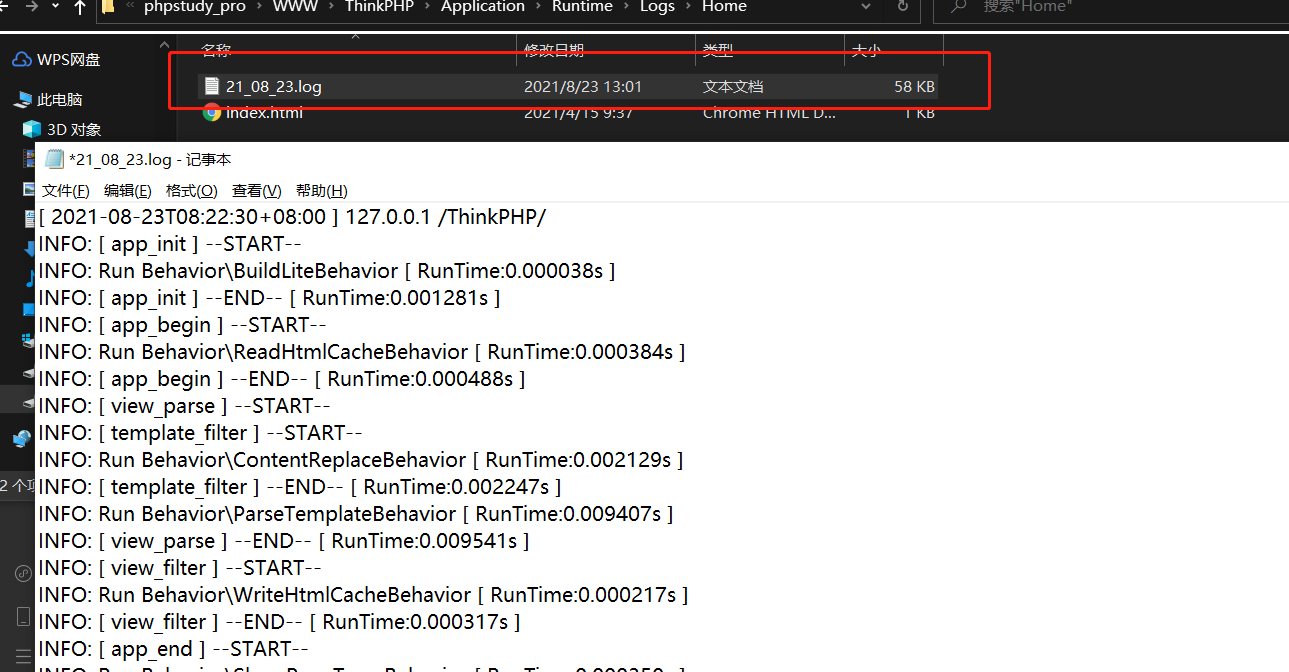1289x672 pixels.
Task: Click the 文本文档 type cell
Action: click(733, 87)
